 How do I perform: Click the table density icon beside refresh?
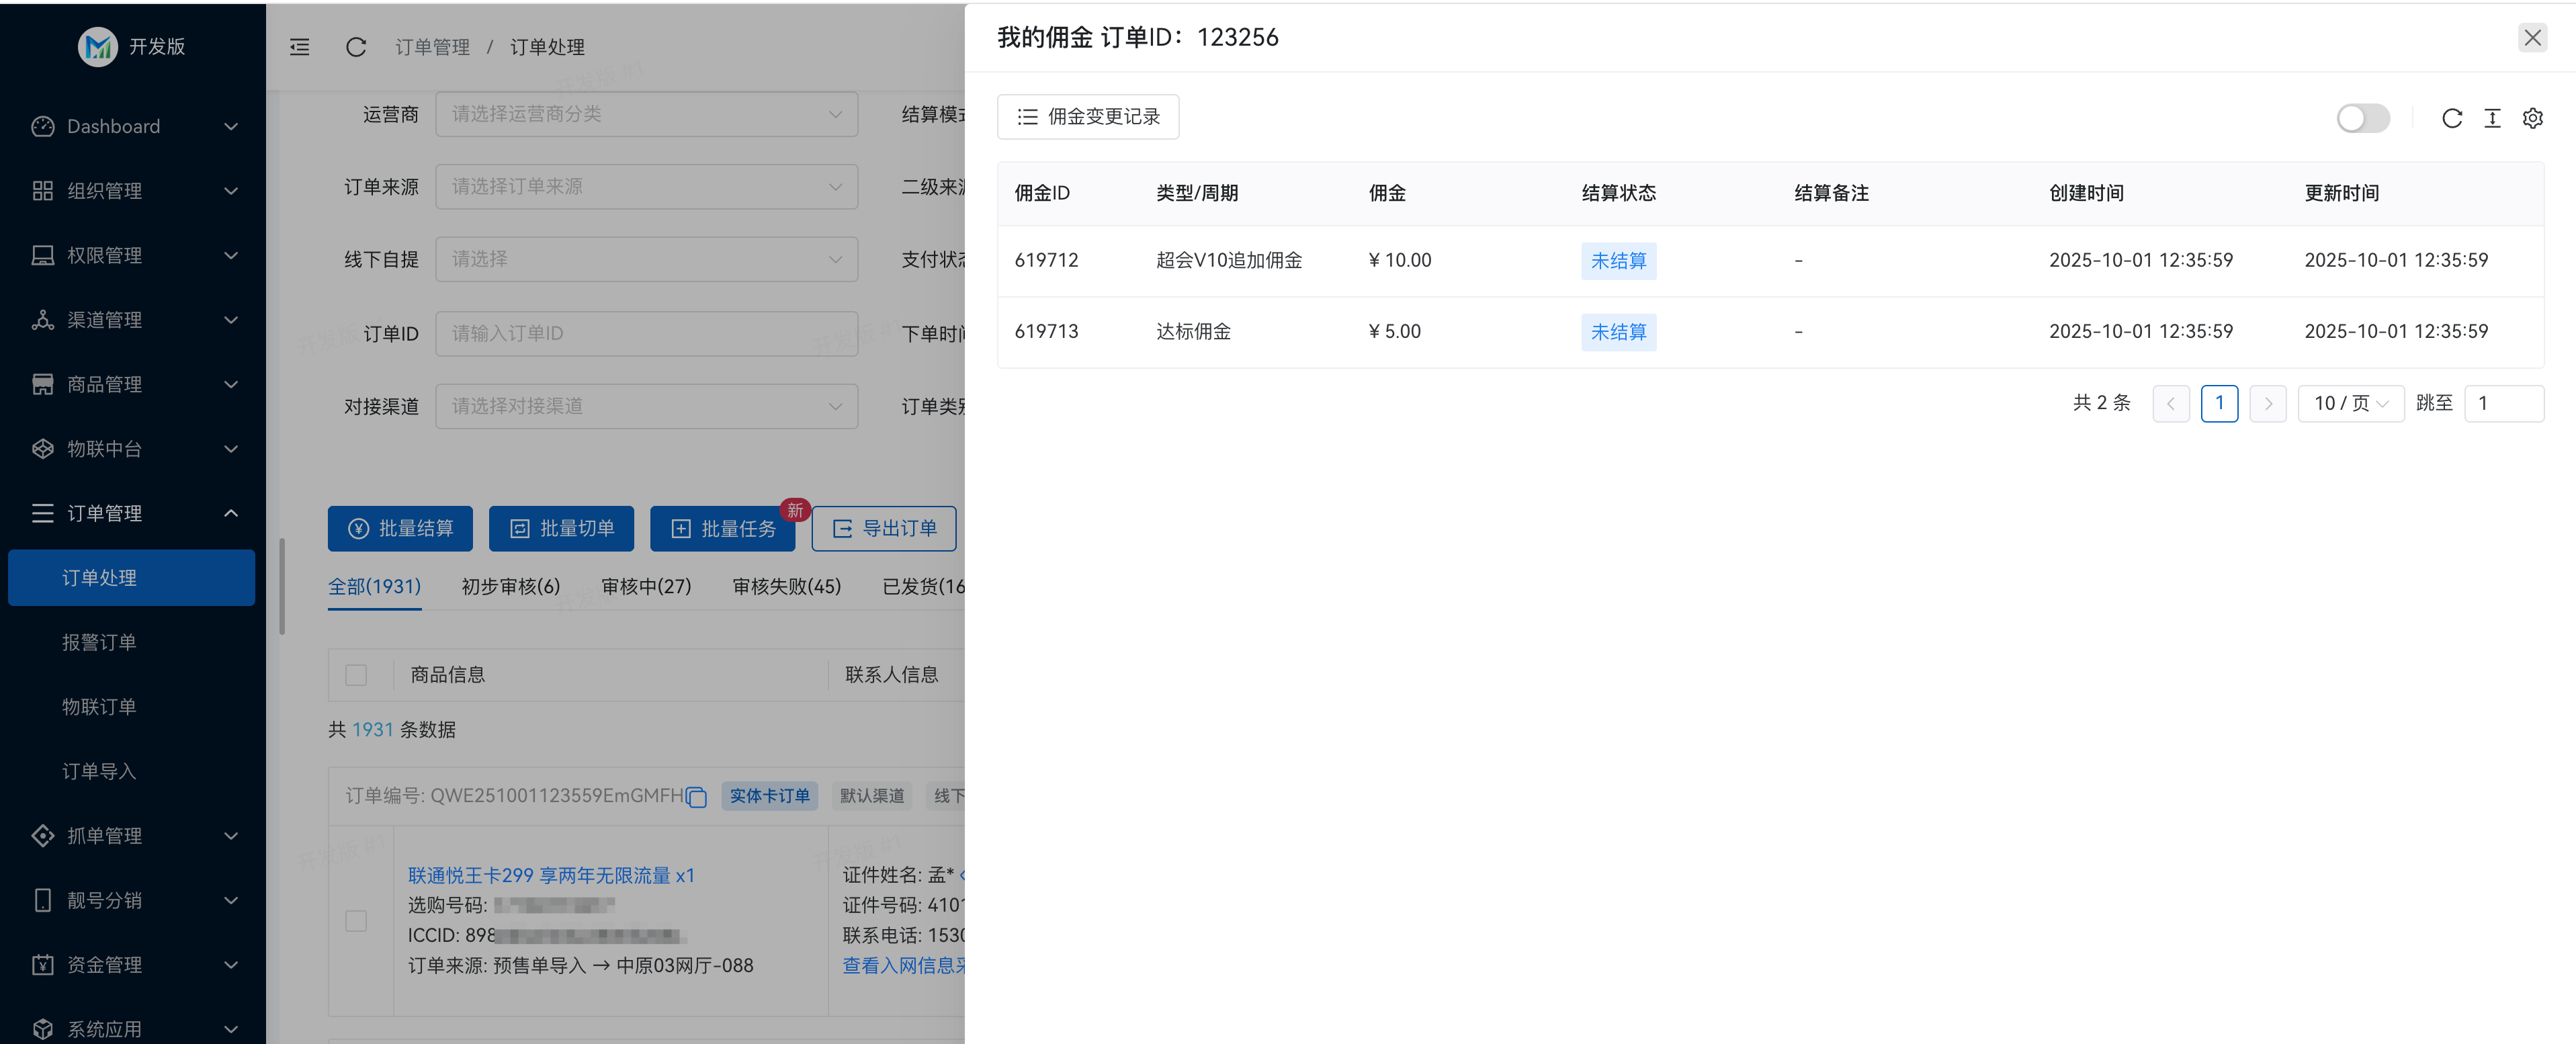click(x=2492, y=118)
